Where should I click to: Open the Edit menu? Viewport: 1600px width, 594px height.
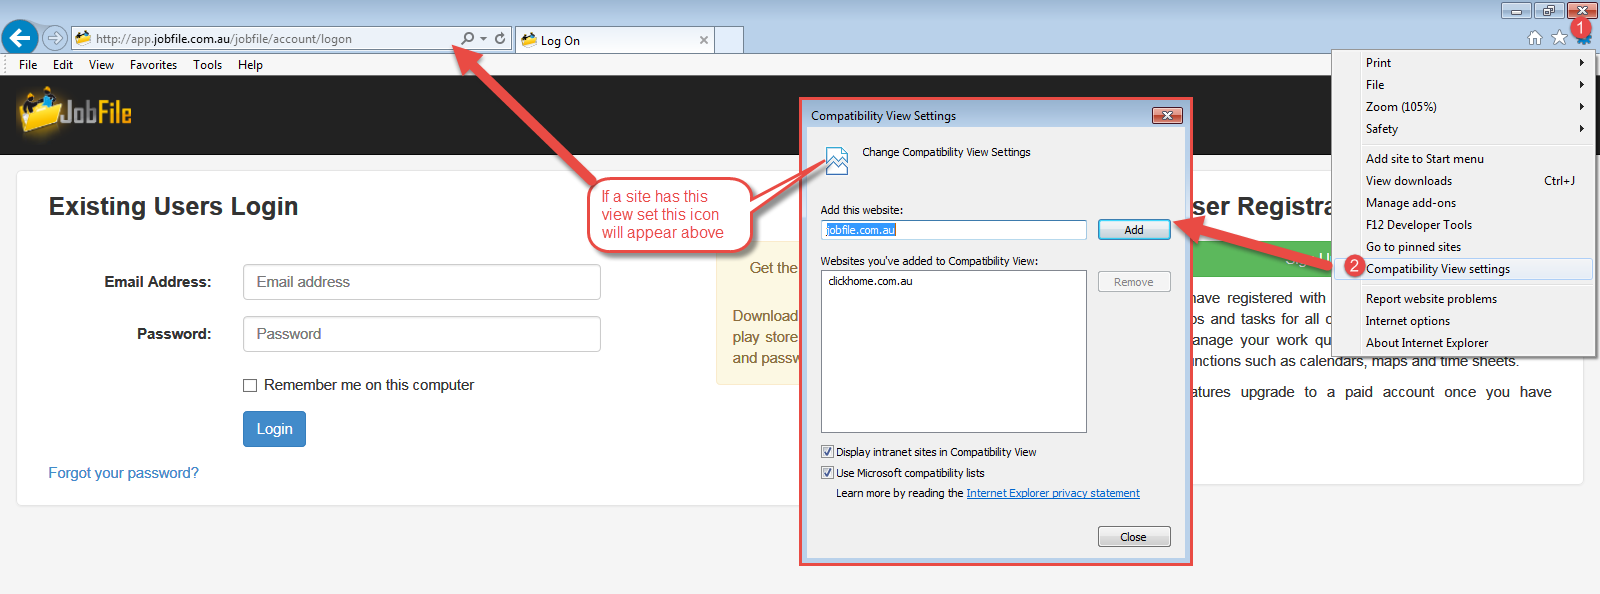63,65
